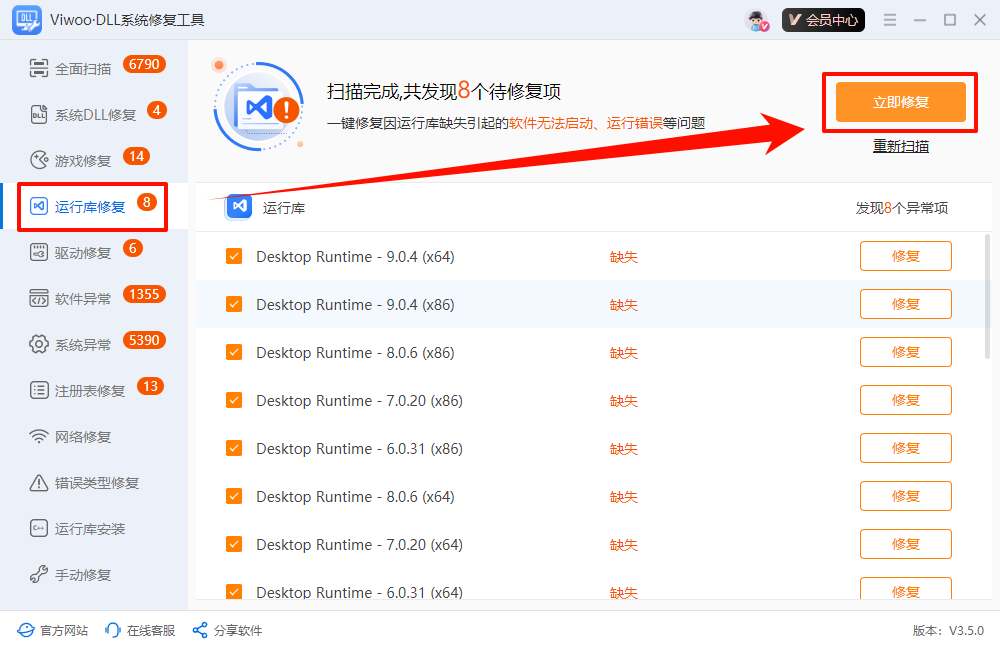1000x650 pixels.
Task: Open the hamburger menu in title bar
Action: click(x=890, y=20)
